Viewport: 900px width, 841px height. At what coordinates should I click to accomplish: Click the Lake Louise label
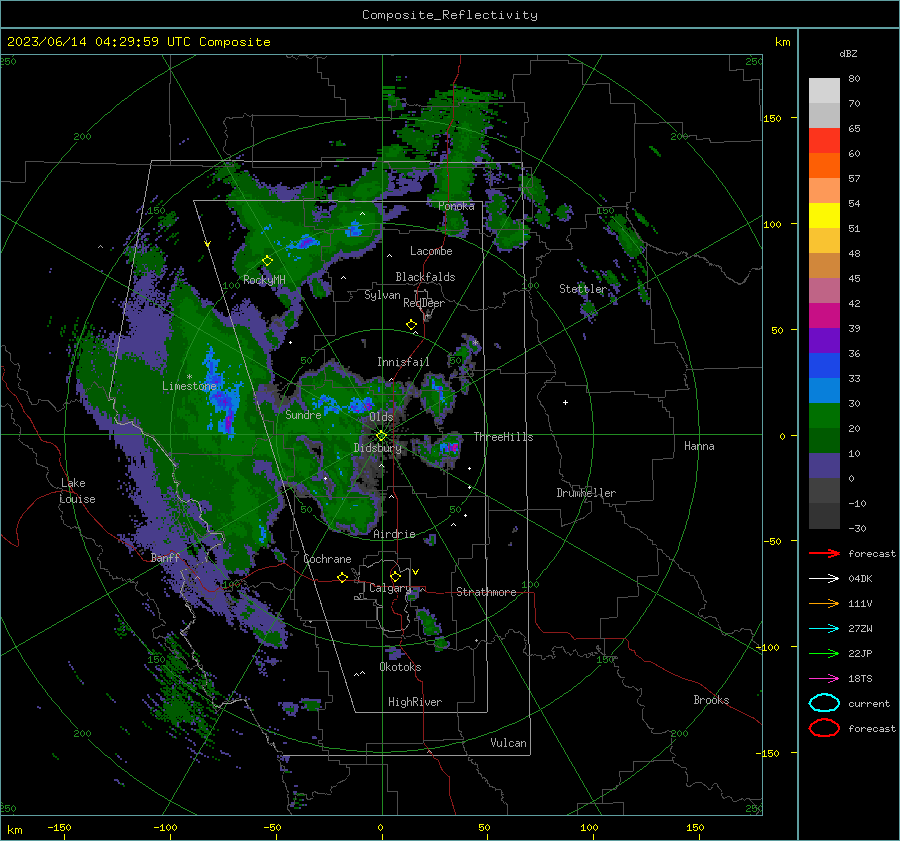(x=78, y=491)
